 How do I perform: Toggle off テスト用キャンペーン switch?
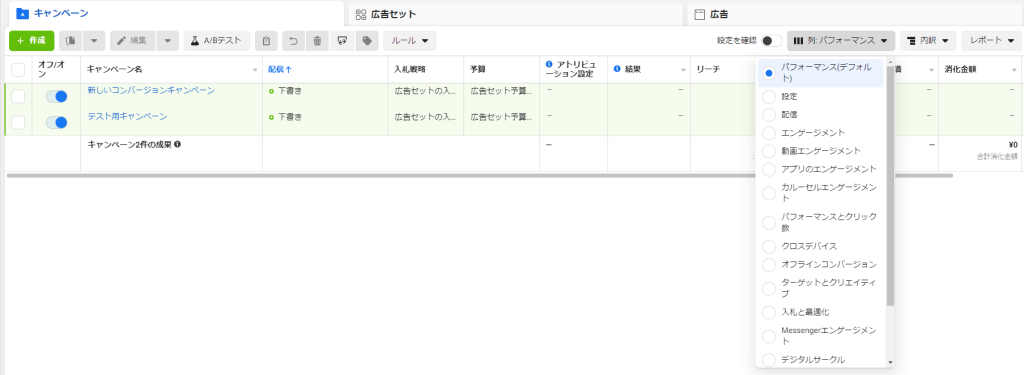[x=56, y=122]
